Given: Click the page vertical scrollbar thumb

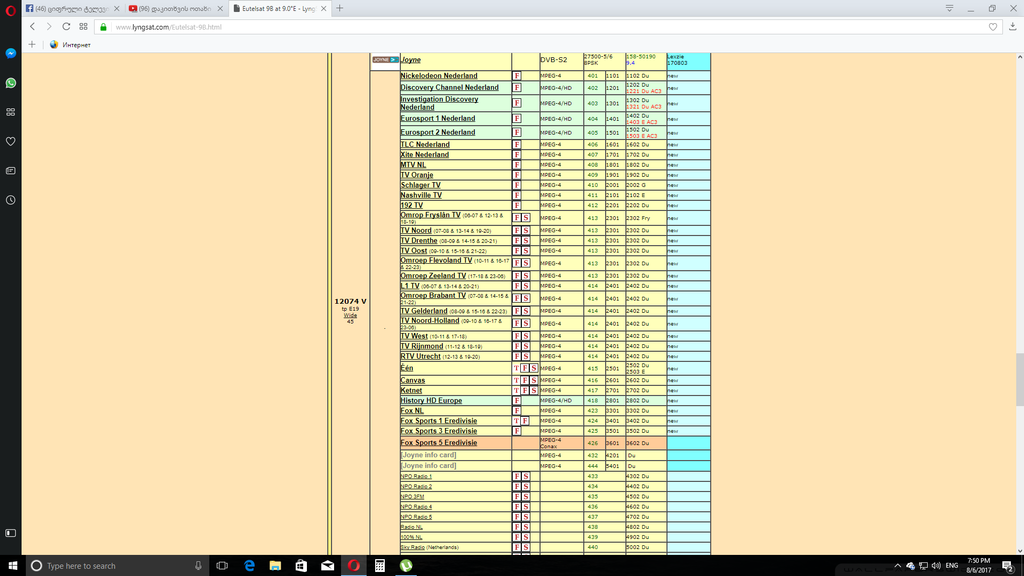Looking at the screenshot, I should [1019, 379].
